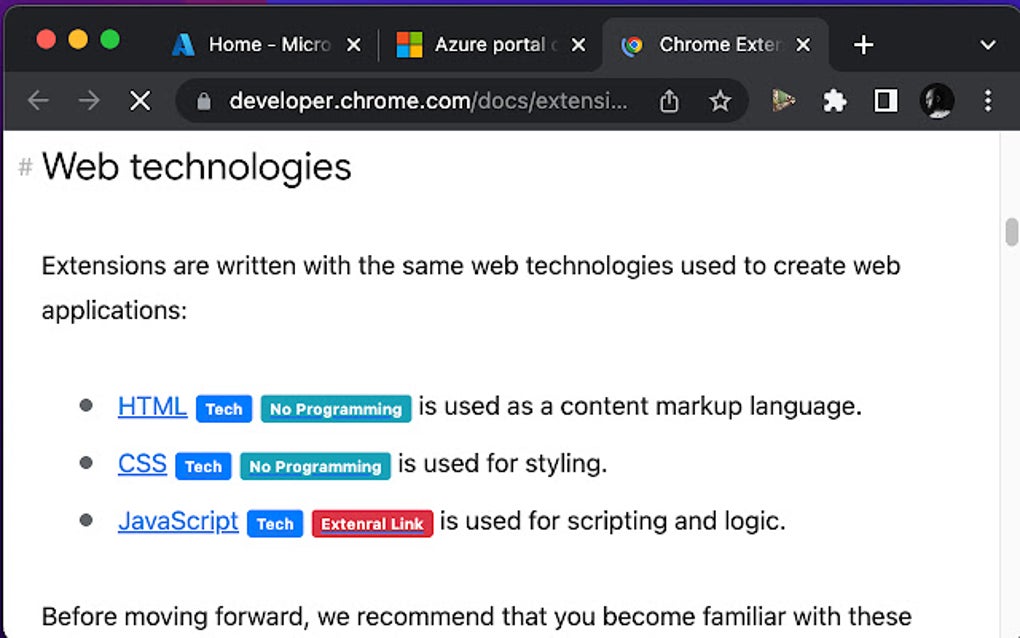Click the page scrollbar thumb
1020x638 pixels.
(x=1008, y=232)
